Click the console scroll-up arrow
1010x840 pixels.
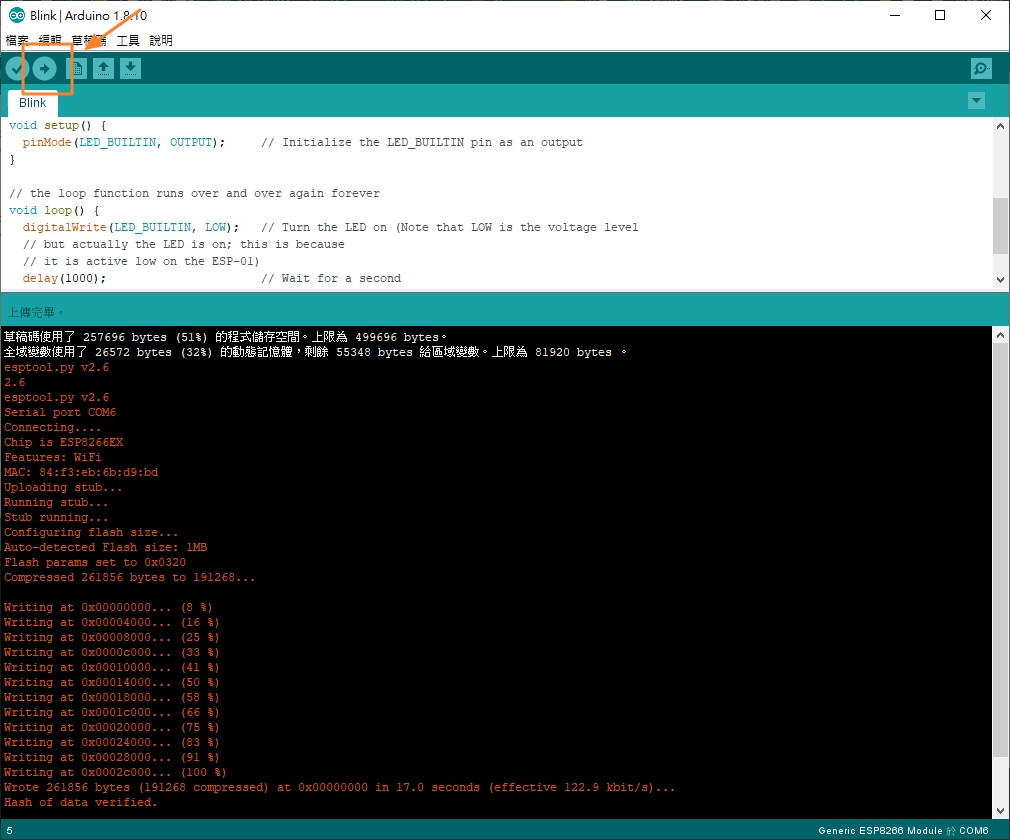pos(1000,335)
